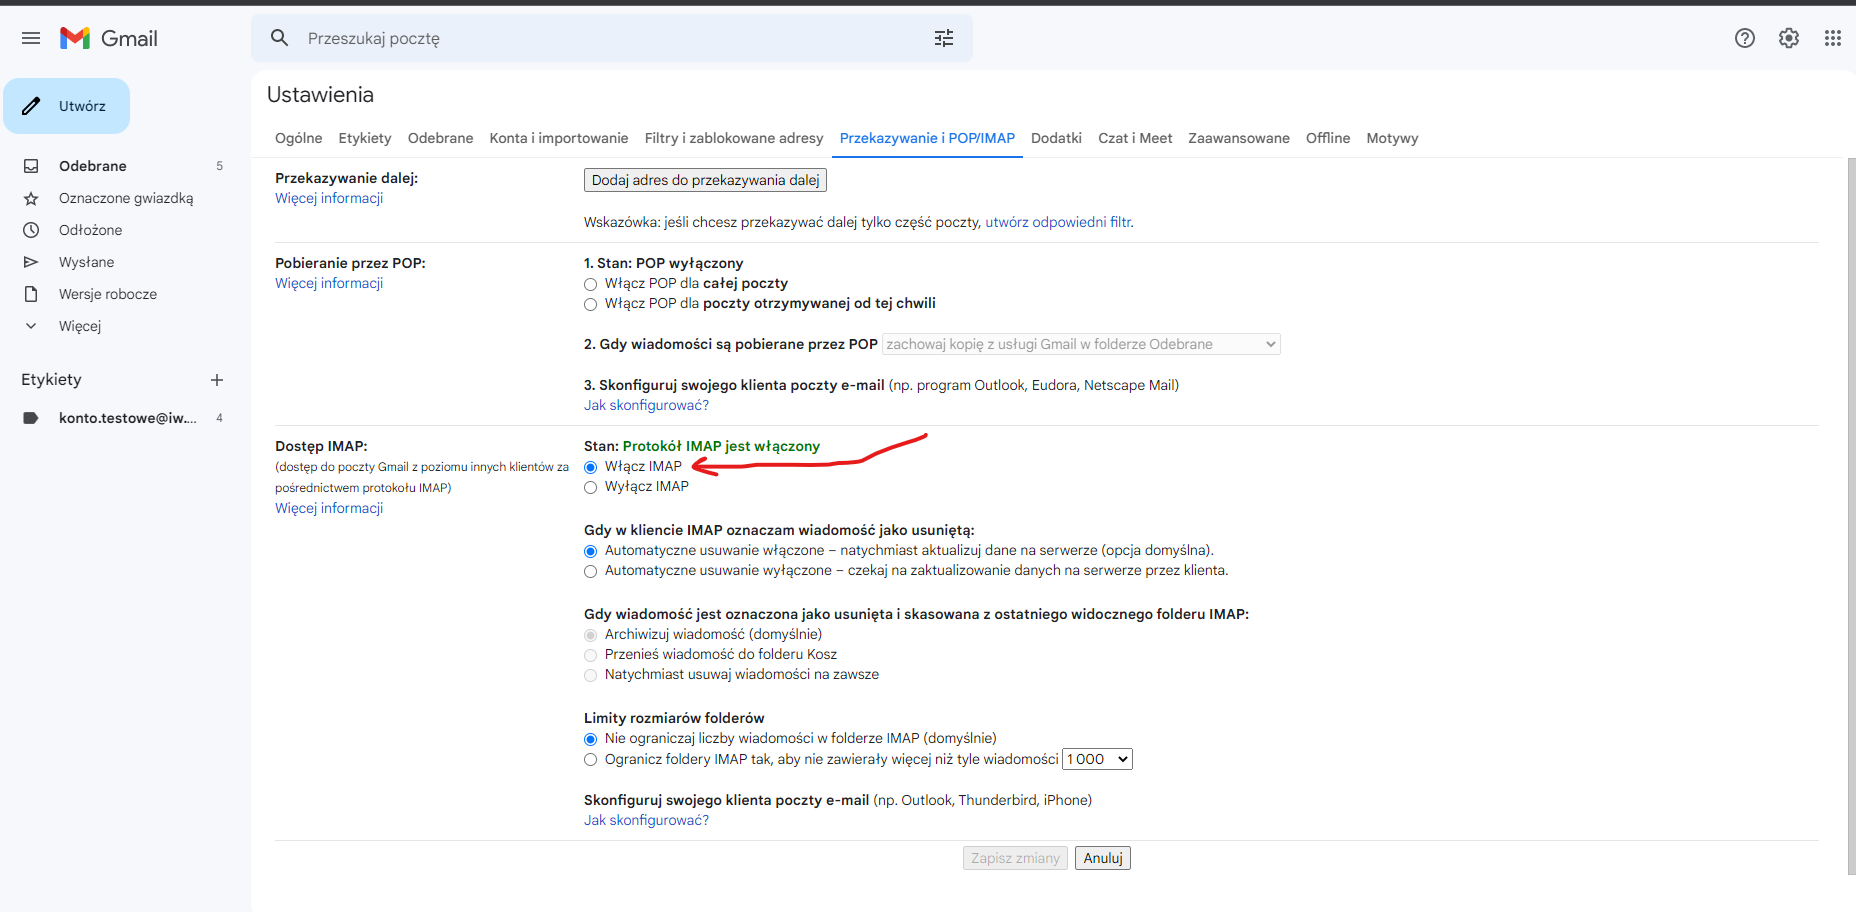Open Oznaczone gwiazdką starred folder
Image resolution: width=1856 pixels, height=912 pixels.
point(125,198)
